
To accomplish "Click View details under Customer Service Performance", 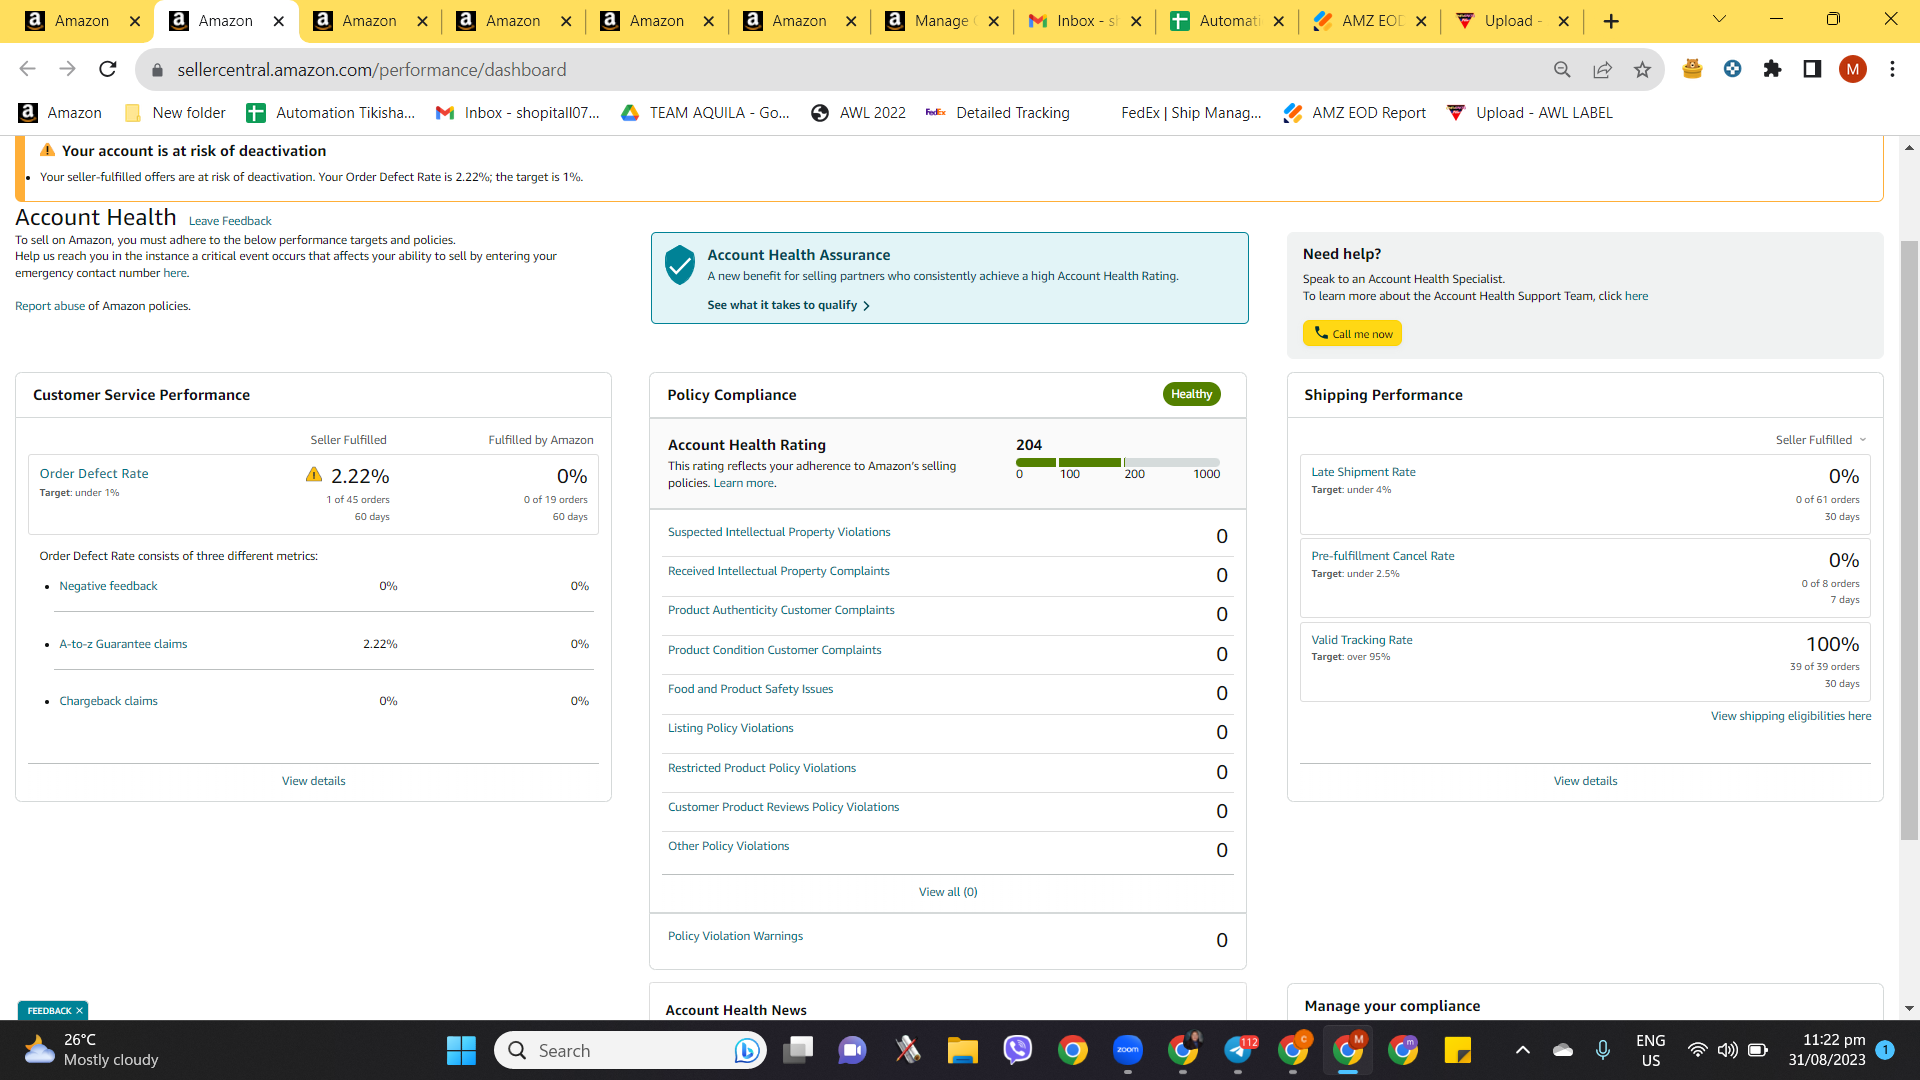I will [314, 781].
